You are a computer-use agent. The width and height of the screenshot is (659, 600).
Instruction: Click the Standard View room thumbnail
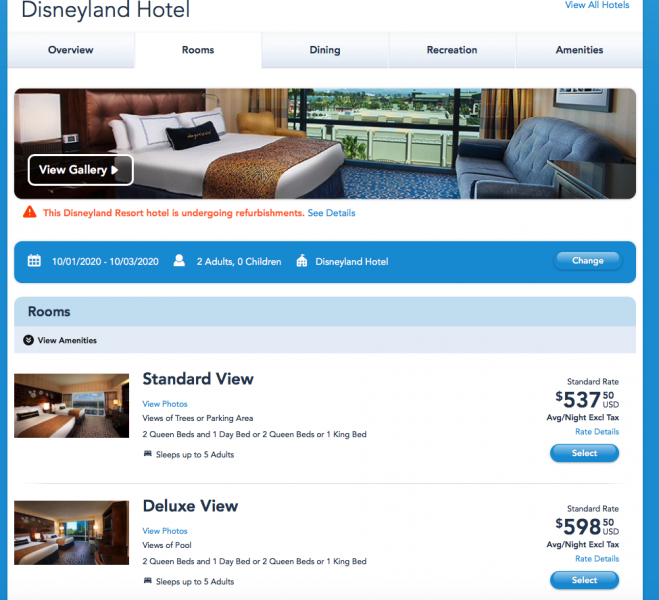[x=71, y=405]
